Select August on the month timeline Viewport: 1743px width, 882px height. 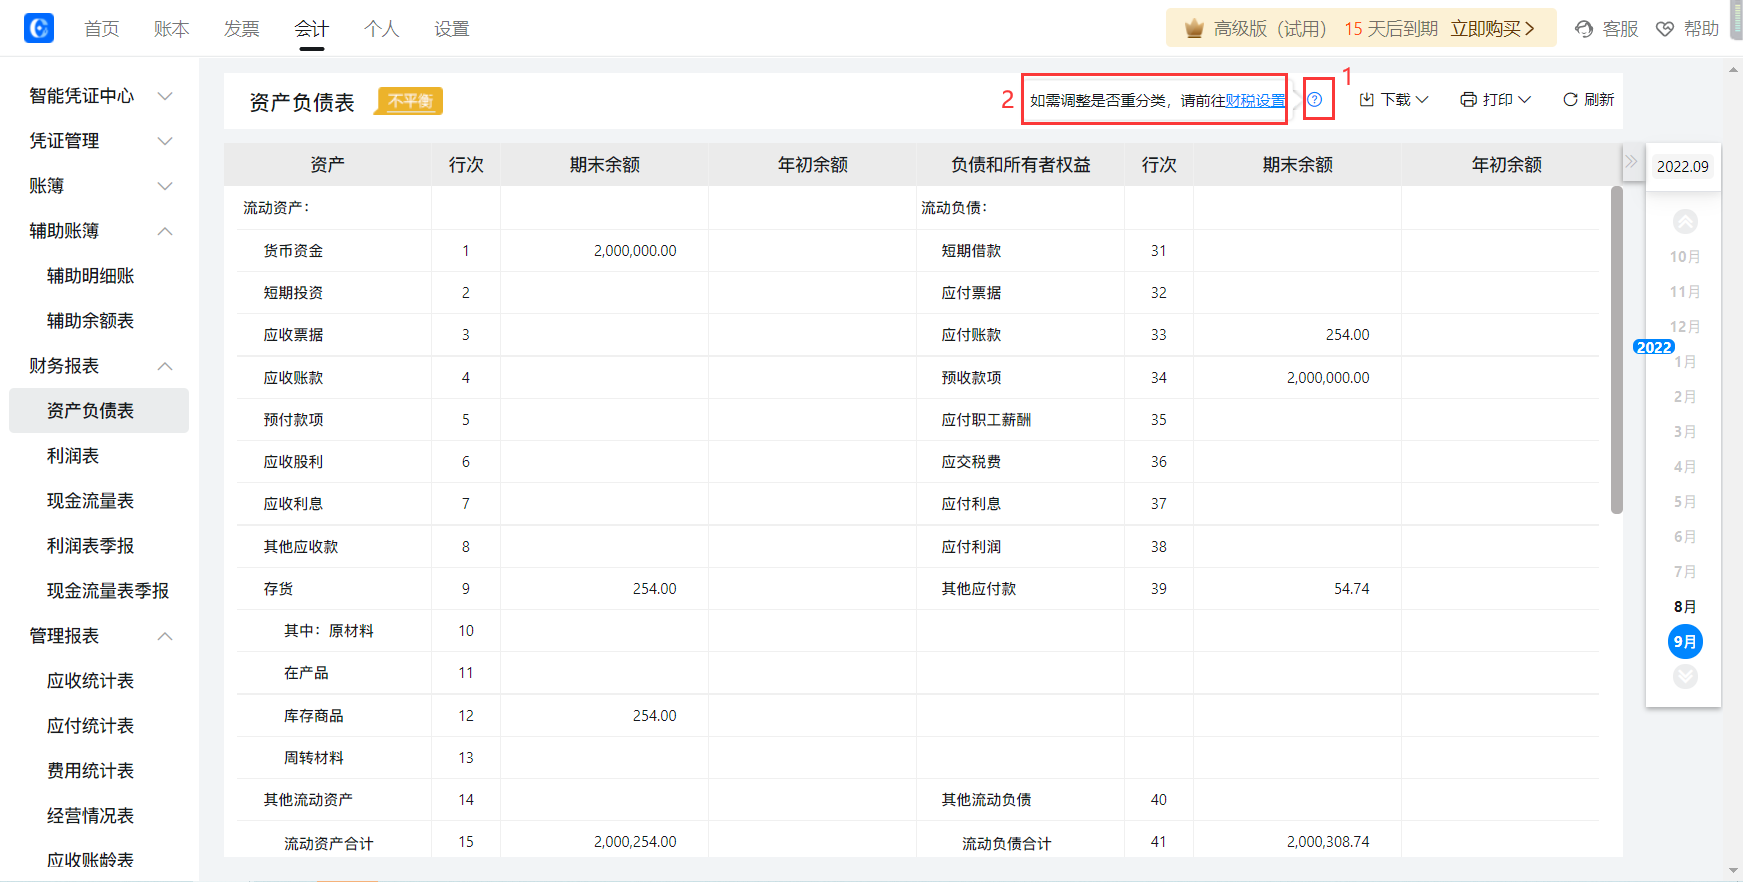[x=1684, y=607]
